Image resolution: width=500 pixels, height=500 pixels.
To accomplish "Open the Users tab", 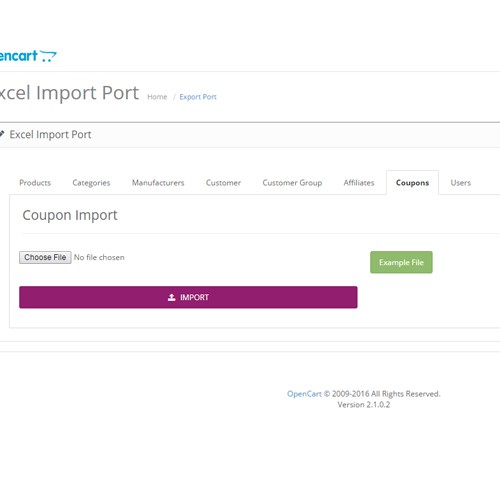I will [x=460, y=183].
